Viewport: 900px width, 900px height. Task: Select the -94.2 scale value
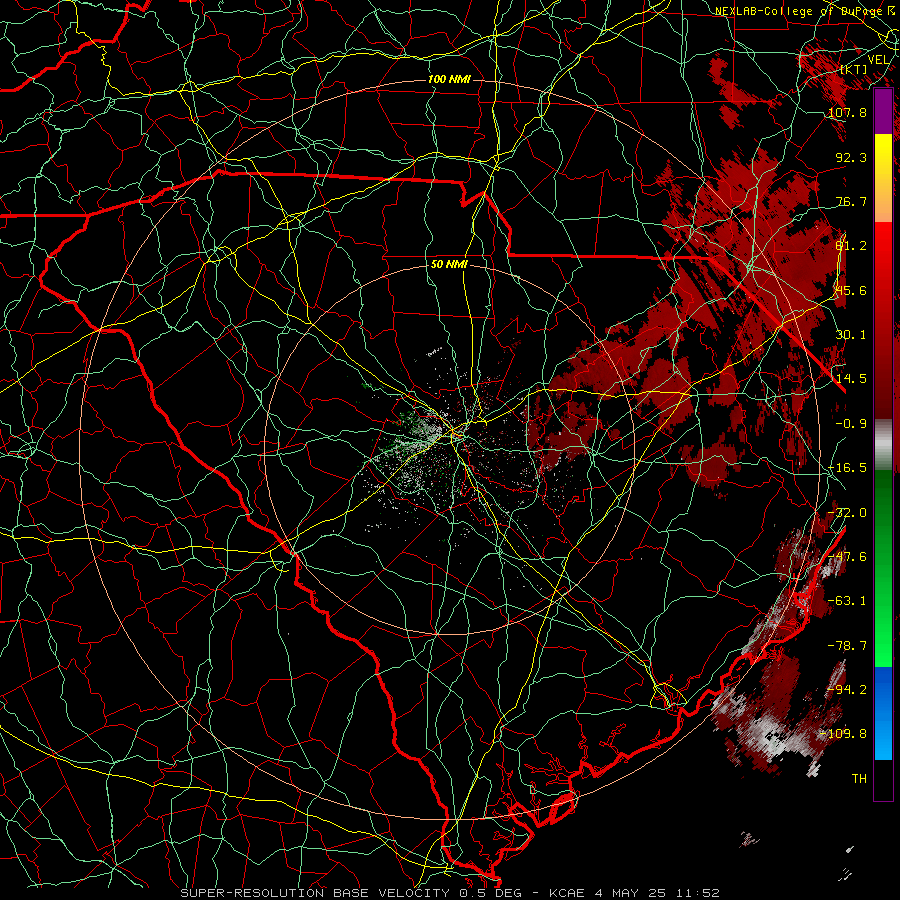(x=848, y=690)
